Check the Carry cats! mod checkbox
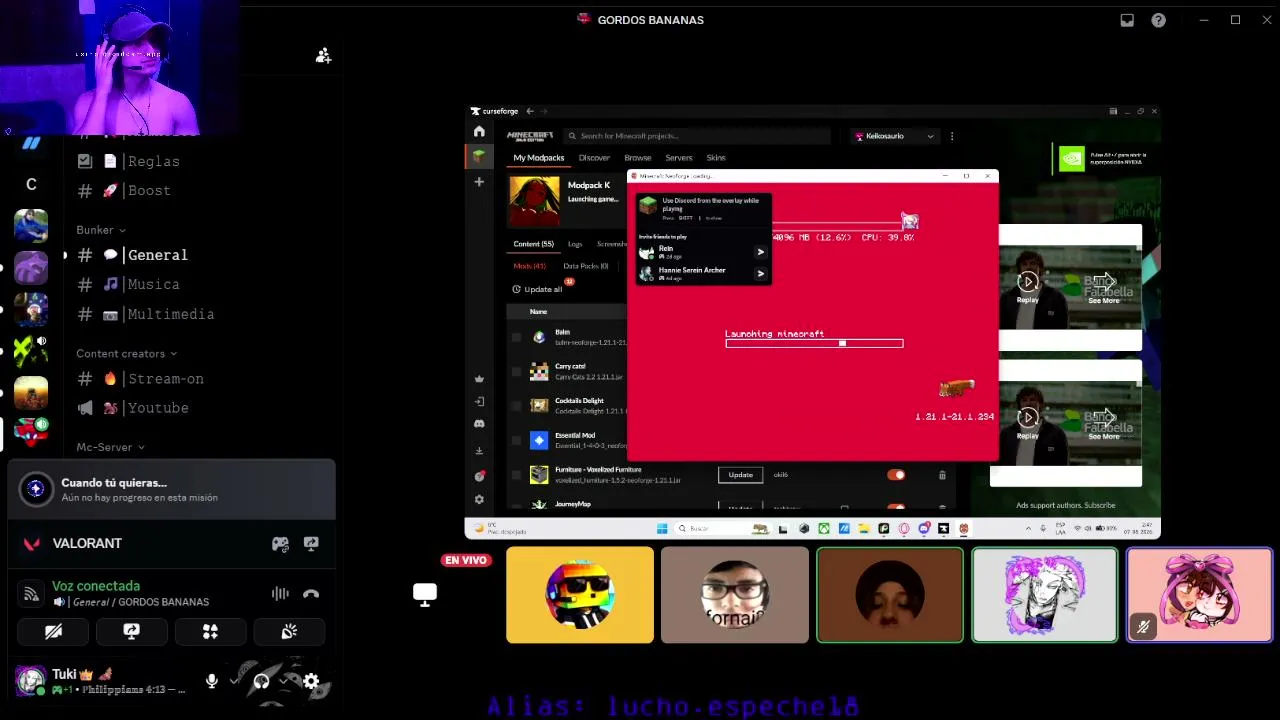This screenshot has width=1280, height=720. [516, 371]
